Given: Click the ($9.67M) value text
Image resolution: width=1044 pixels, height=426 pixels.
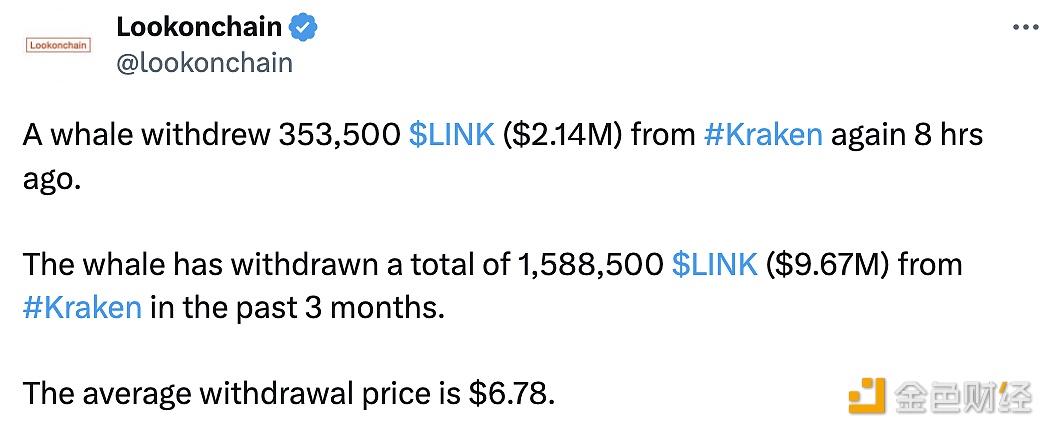Looking at the screenshot, I should click(828, 265).
